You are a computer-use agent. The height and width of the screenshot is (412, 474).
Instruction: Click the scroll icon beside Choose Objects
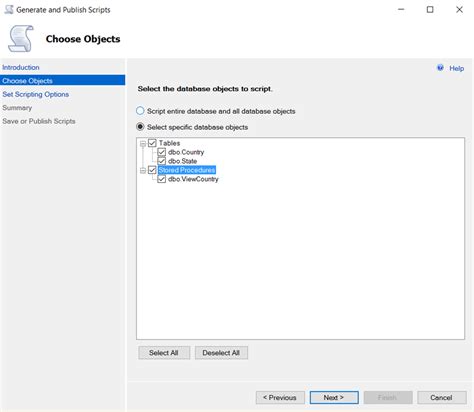coord(21,39)
